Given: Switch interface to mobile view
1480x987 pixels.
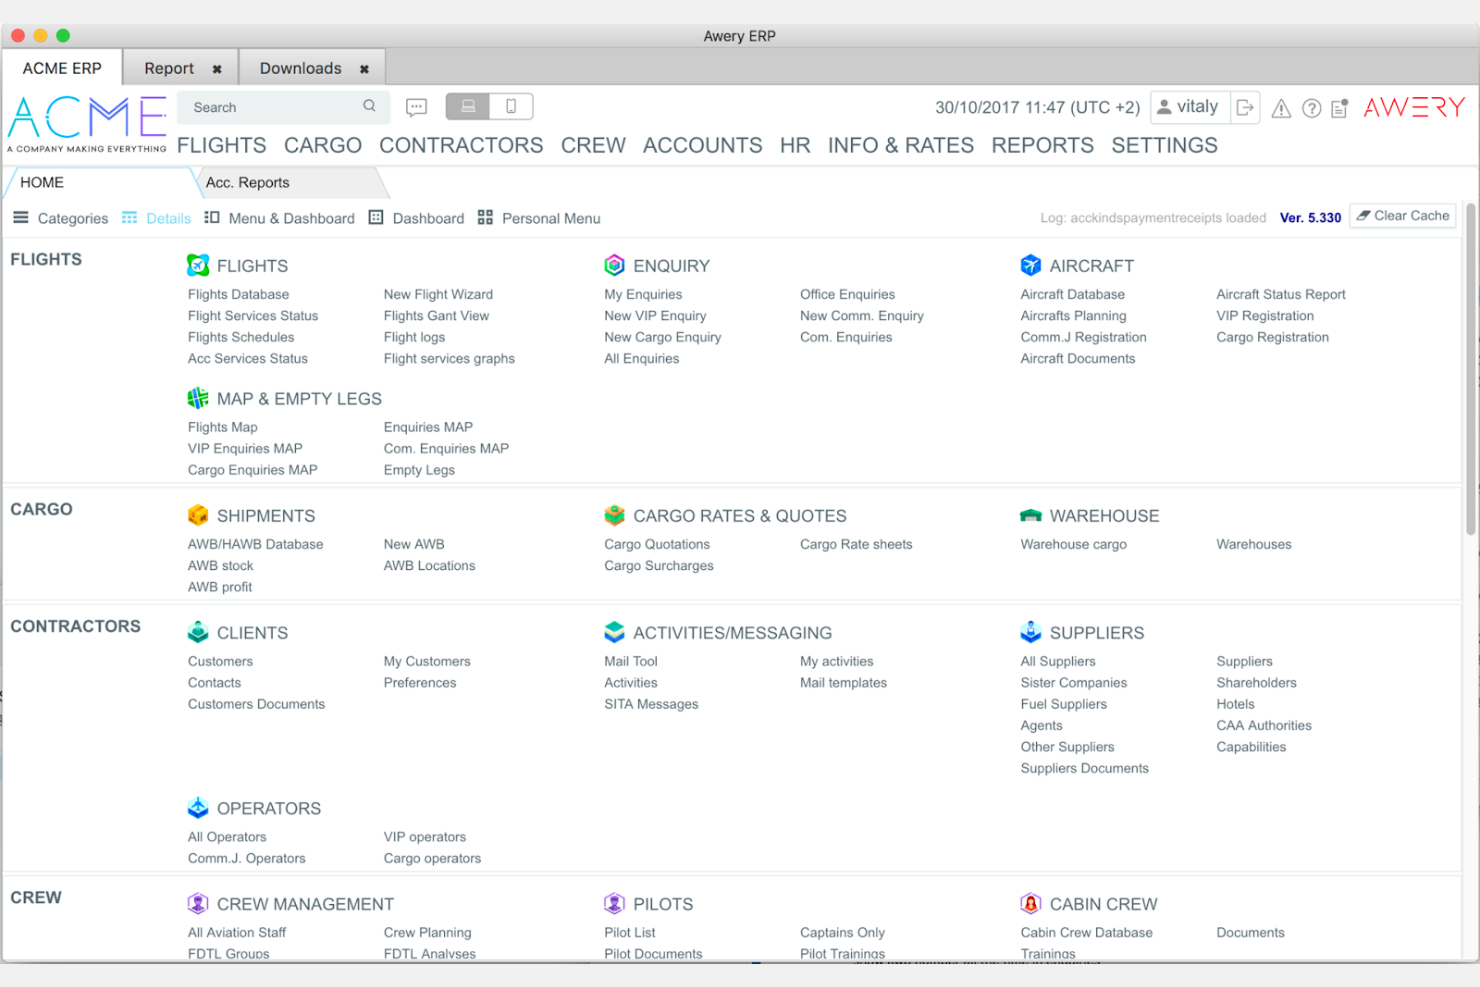Looking at the screenshot, I should [511, 106].
